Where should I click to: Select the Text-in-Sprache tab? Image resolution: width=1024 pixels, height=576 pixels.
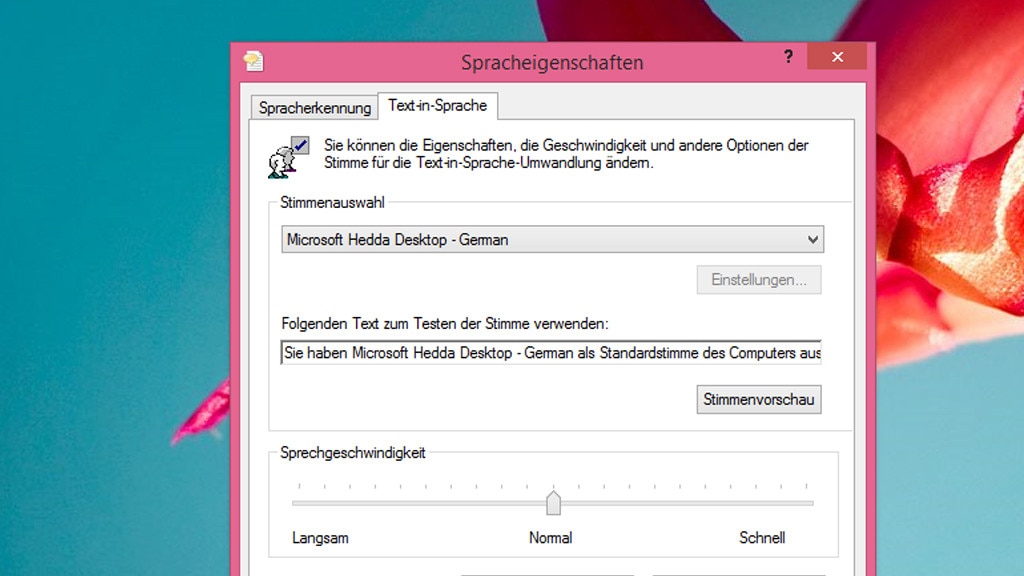[438, 106]
